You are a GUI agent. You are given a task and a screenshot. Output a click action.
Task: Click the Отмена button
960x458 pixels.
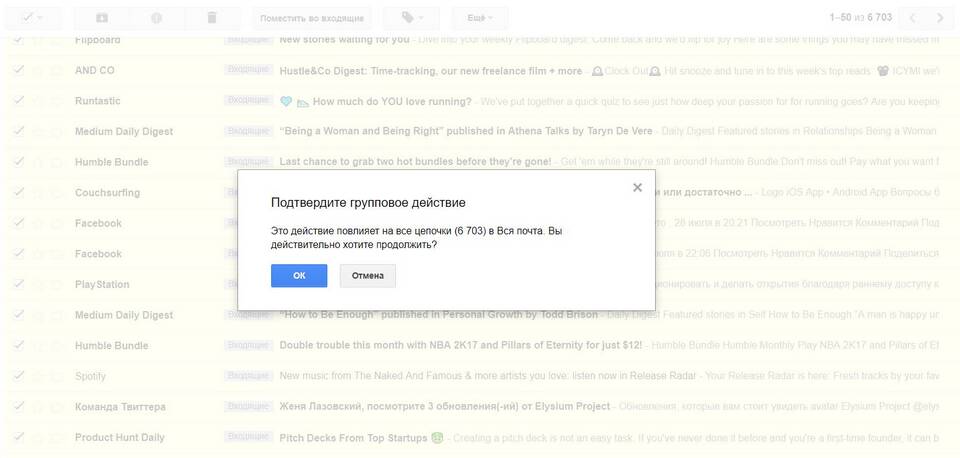coord(368,276)
